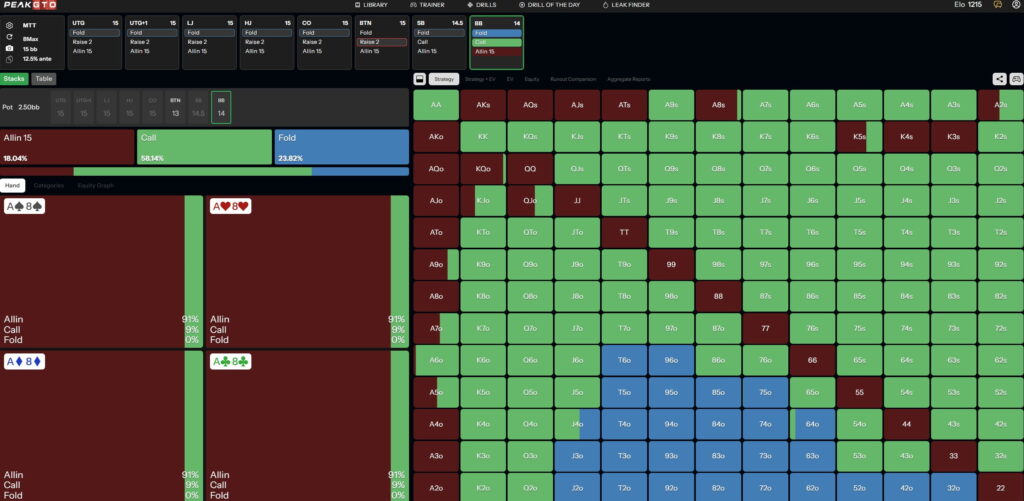Screen dimensions: 1024x501
Task: Select the QQ cell in the range grid
Action: (x=530, y=169)
